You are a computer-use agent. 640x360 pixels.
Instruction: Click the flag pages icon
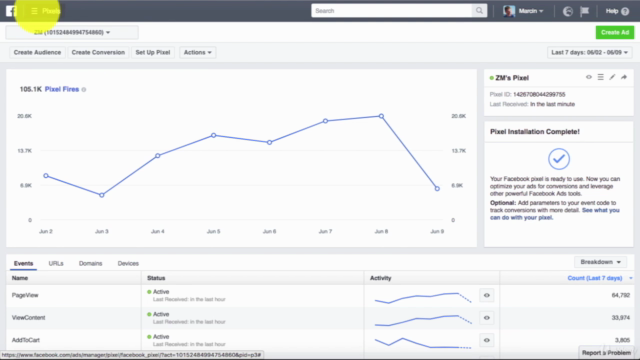[584, 11]
